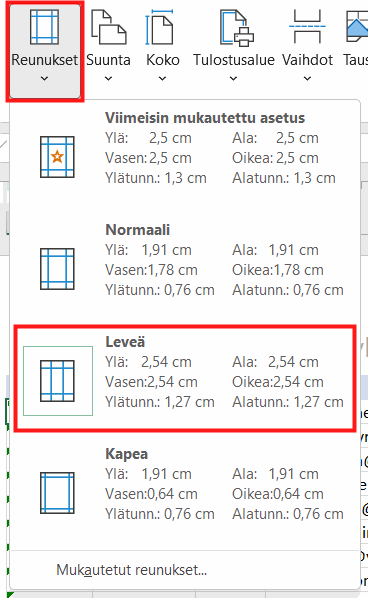Collapse the Reunukset dropdown chevron

point(45,79)
